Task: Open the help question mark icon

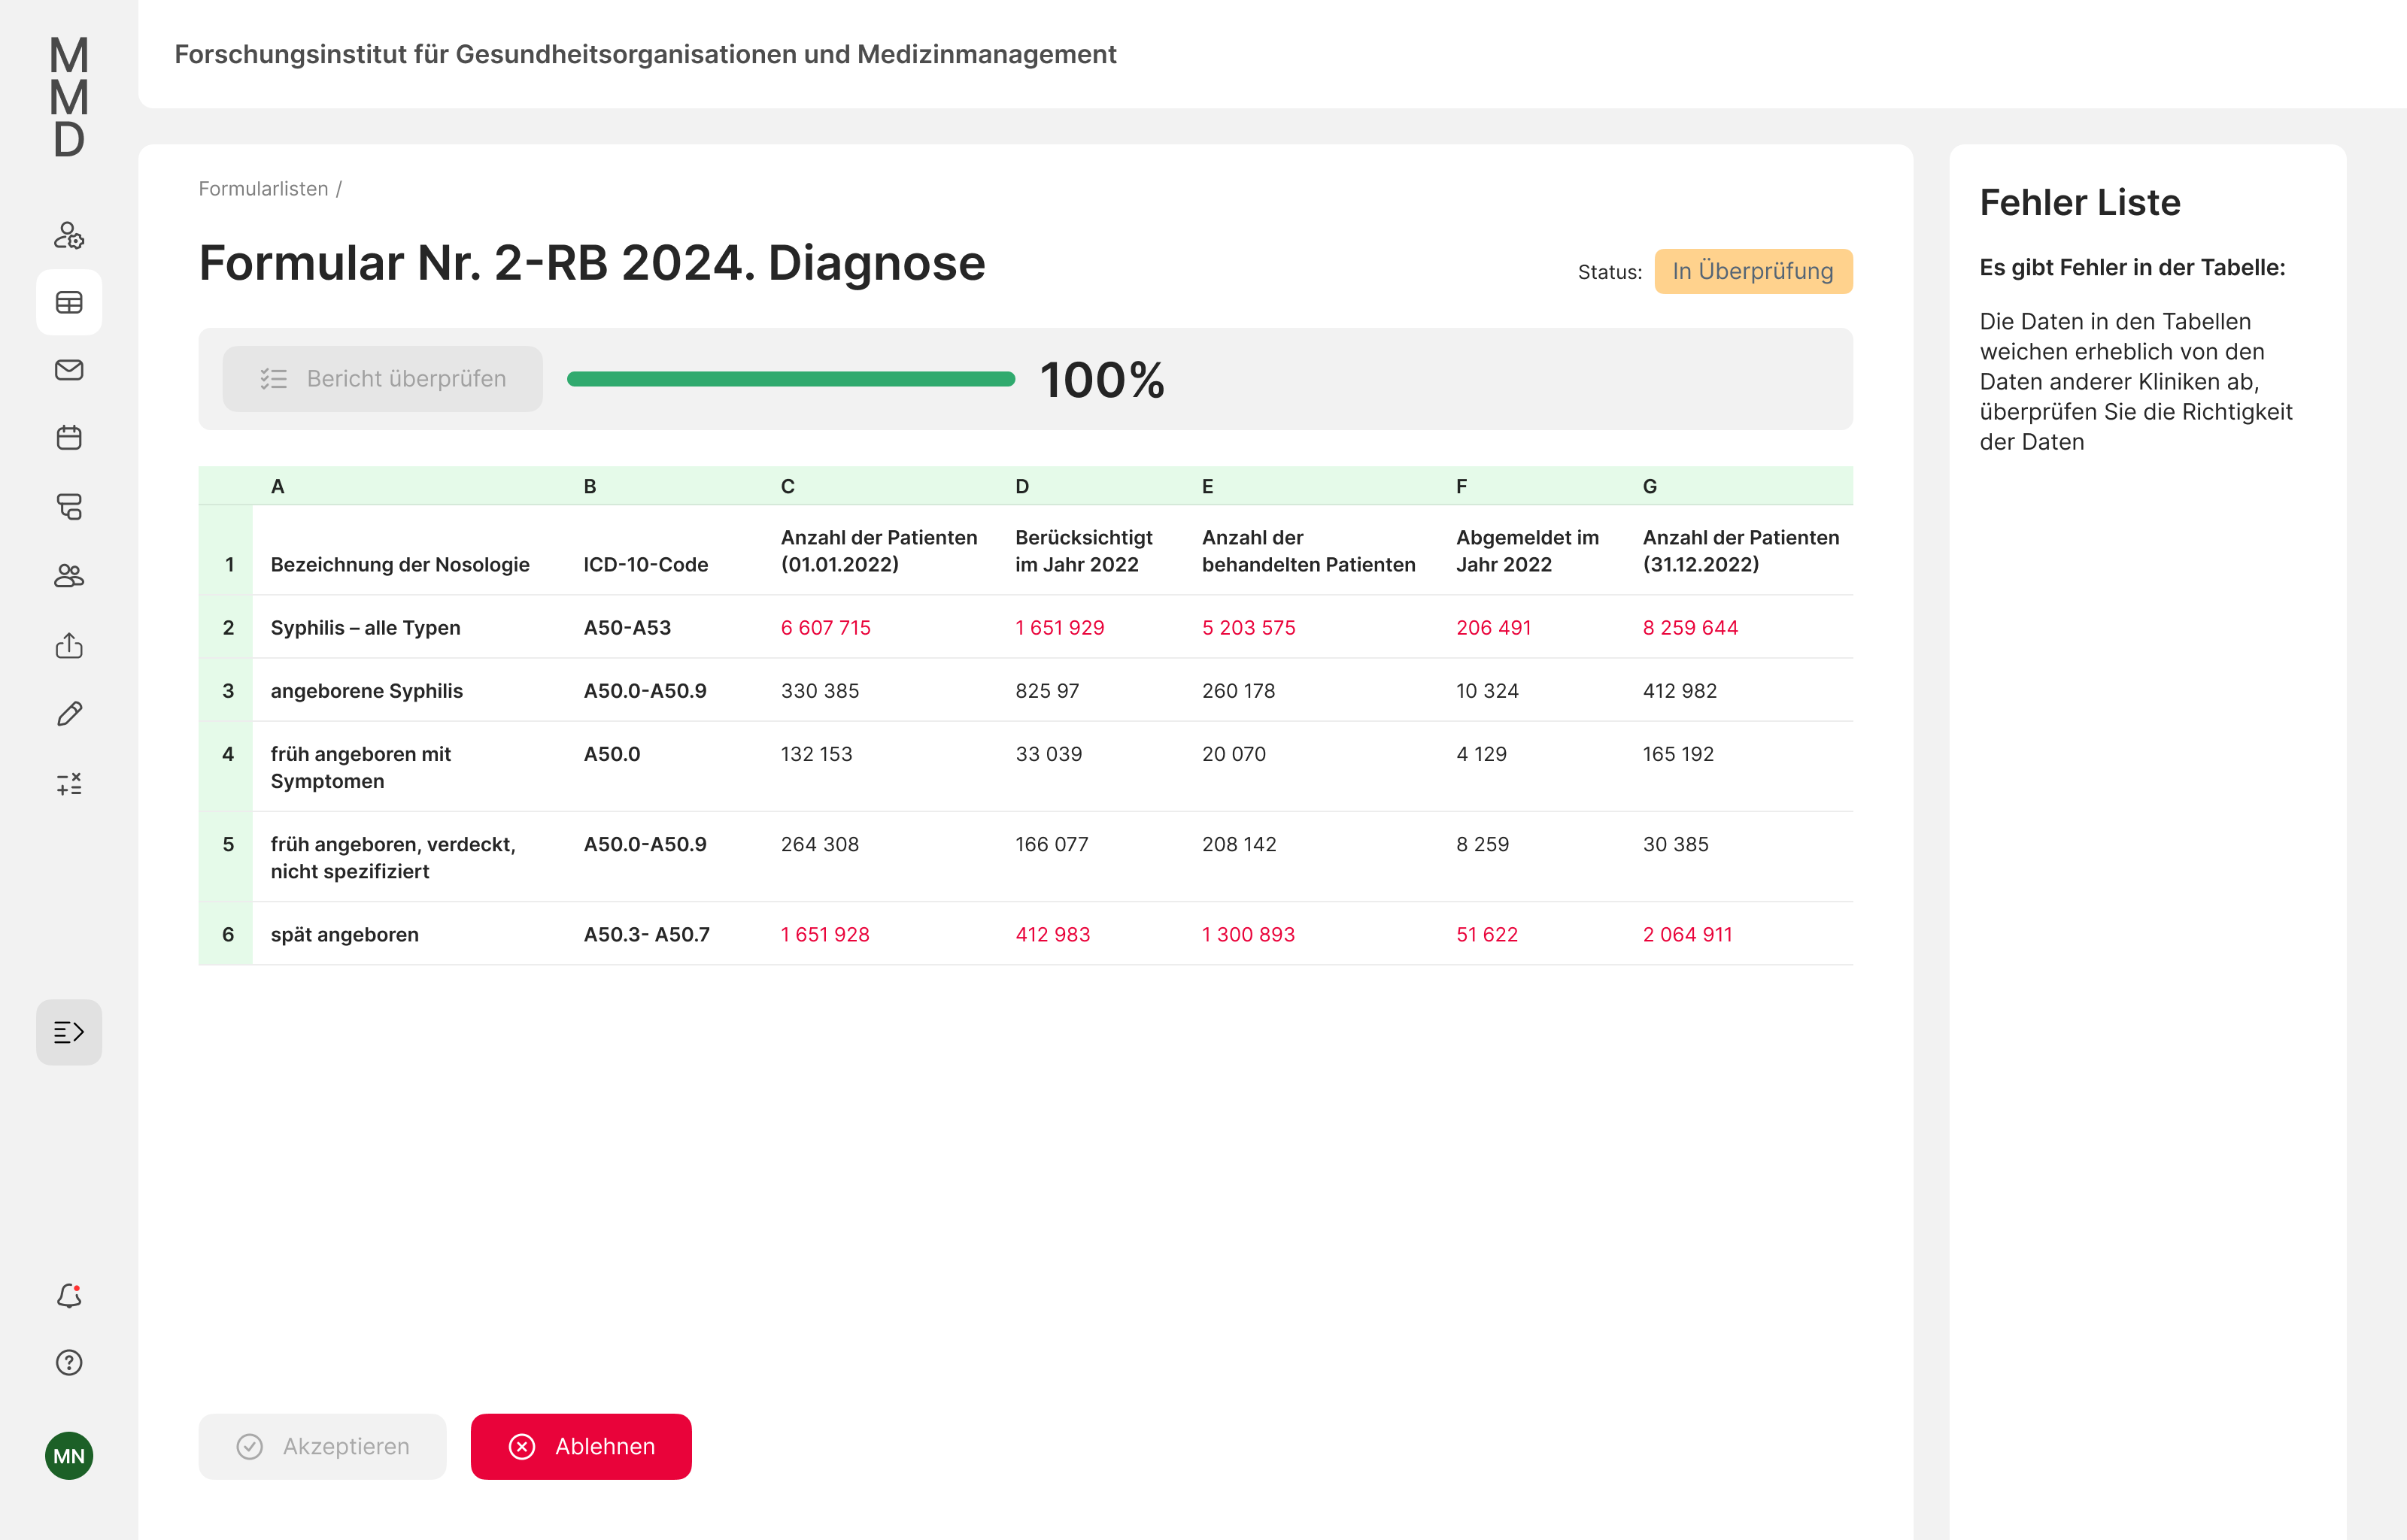Action: pyautogui.click(x=69, y=1363)
